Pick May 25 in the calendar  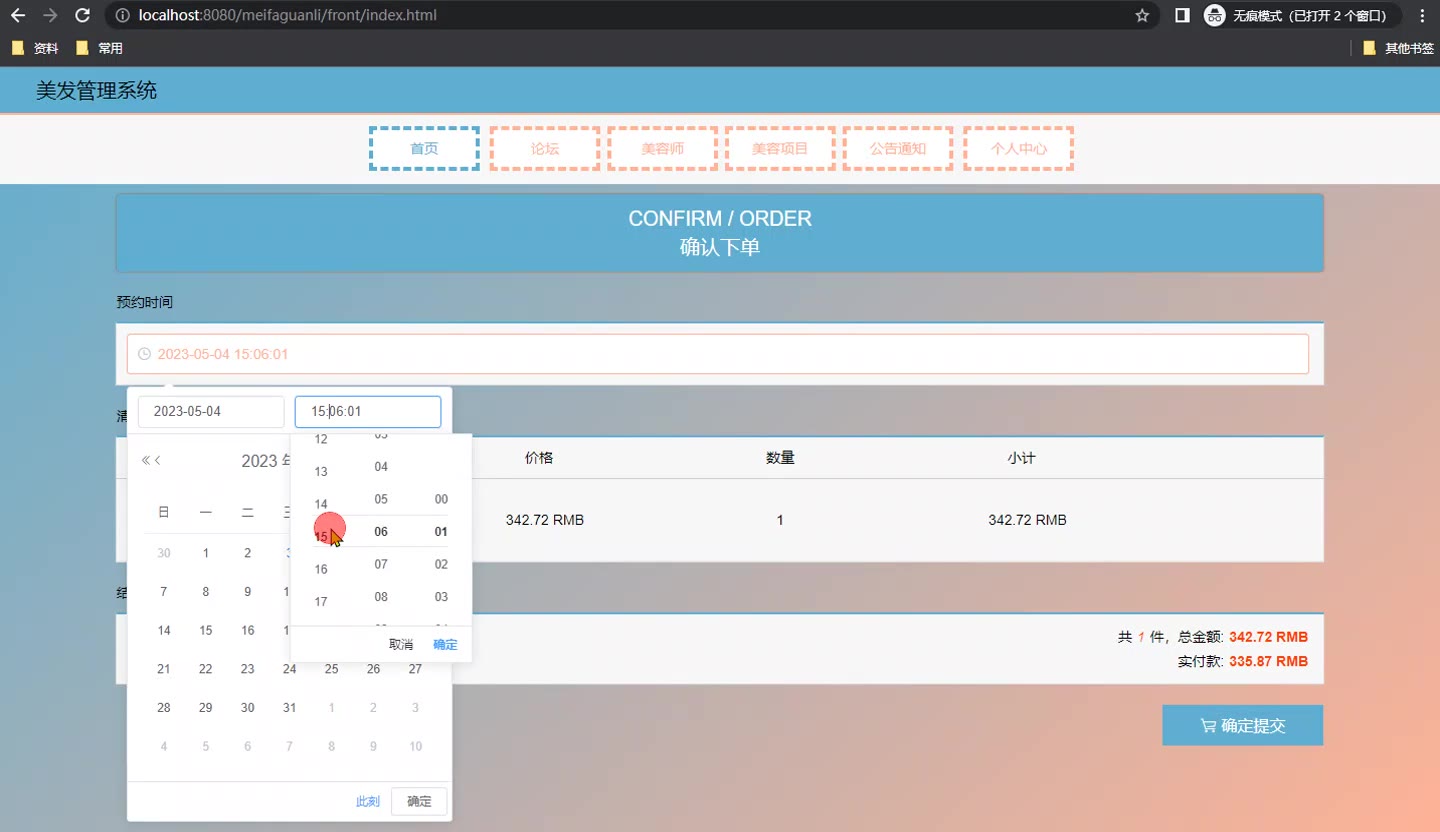click(x=332, y=669)
